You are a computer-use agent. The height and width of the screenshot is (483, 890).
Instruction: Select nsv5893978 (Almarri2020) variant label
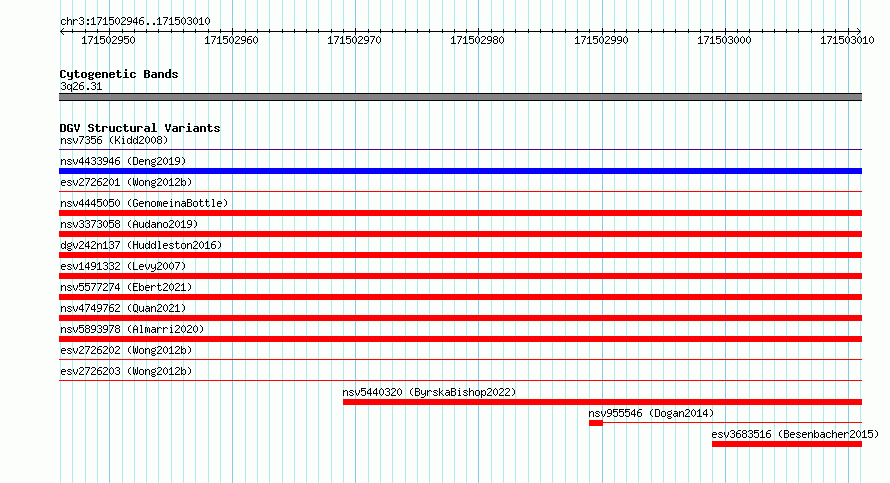pyautogui.click(x=132, y=329)
